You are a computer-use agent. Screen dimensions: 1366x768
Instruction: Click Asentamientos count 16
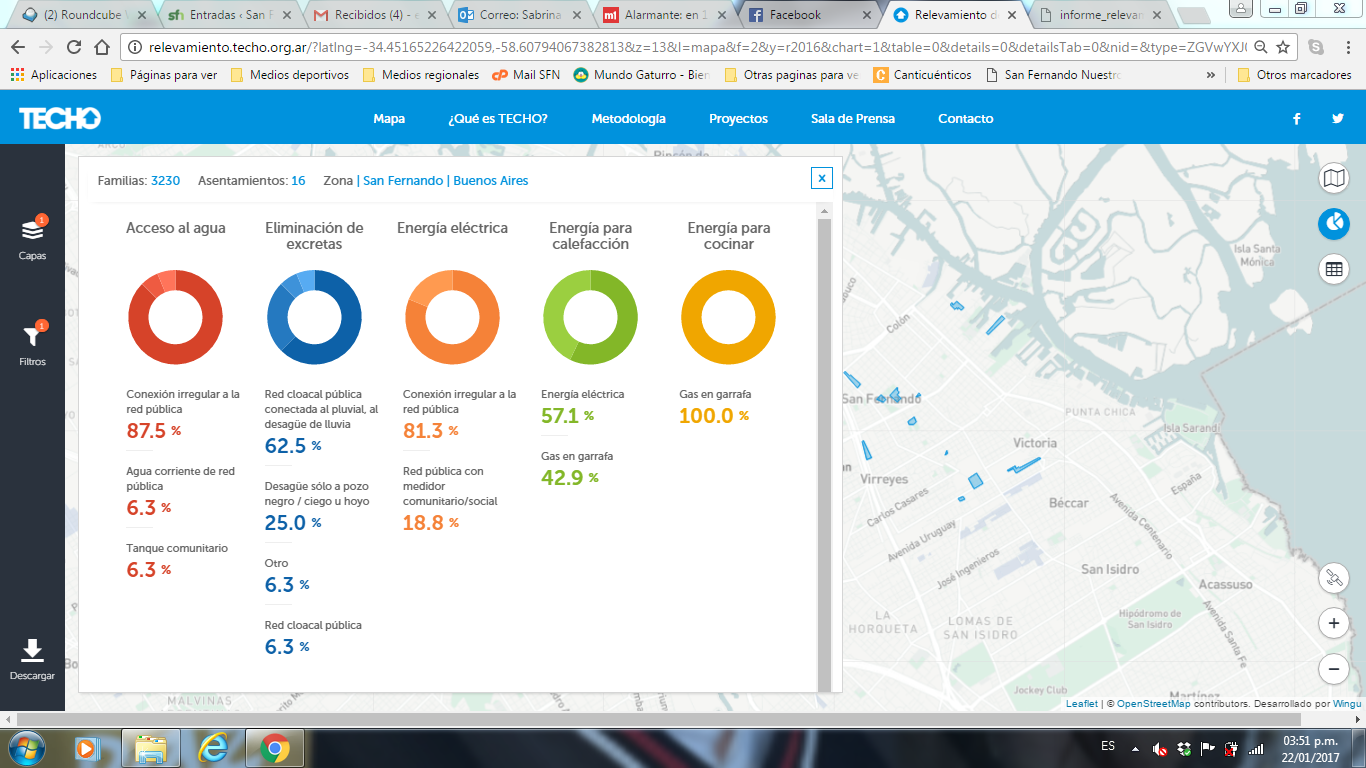pyautogui.click(x=298, y=181)
